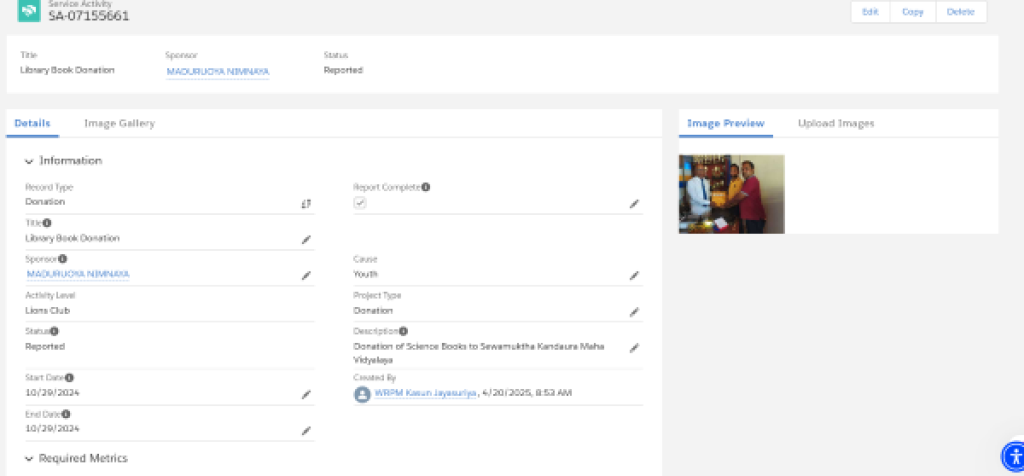Screen dimensions: 1024x476
Task: Click the Copy button
Action: click(x=912, y=12)
